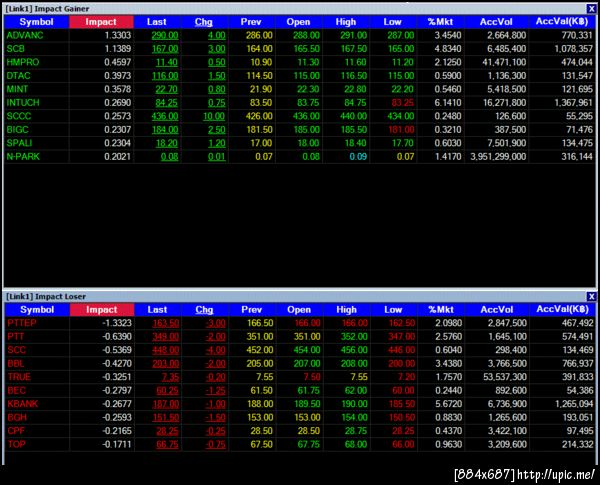Click Symbol header in Loser table
The image size is (600, 485).
(37, 310)
